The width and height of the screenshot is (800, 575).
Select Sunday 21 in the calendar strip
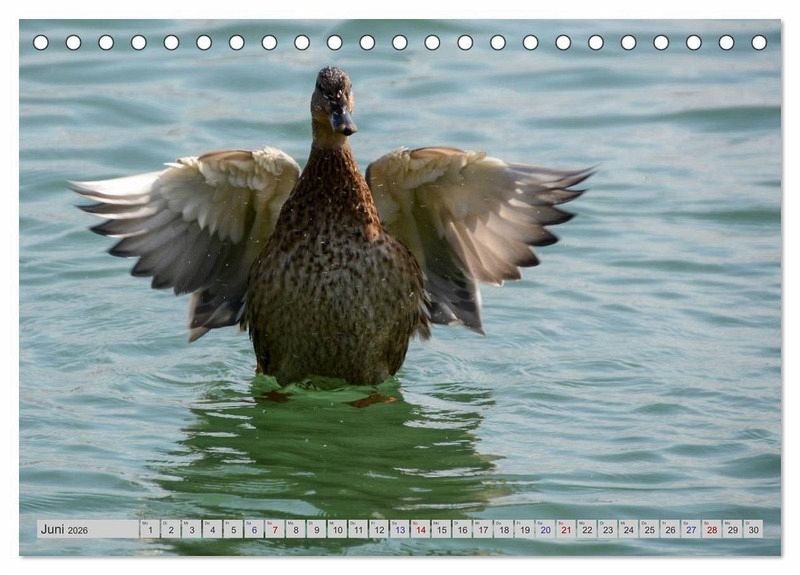pyautogui.click(x=566, y=529)
